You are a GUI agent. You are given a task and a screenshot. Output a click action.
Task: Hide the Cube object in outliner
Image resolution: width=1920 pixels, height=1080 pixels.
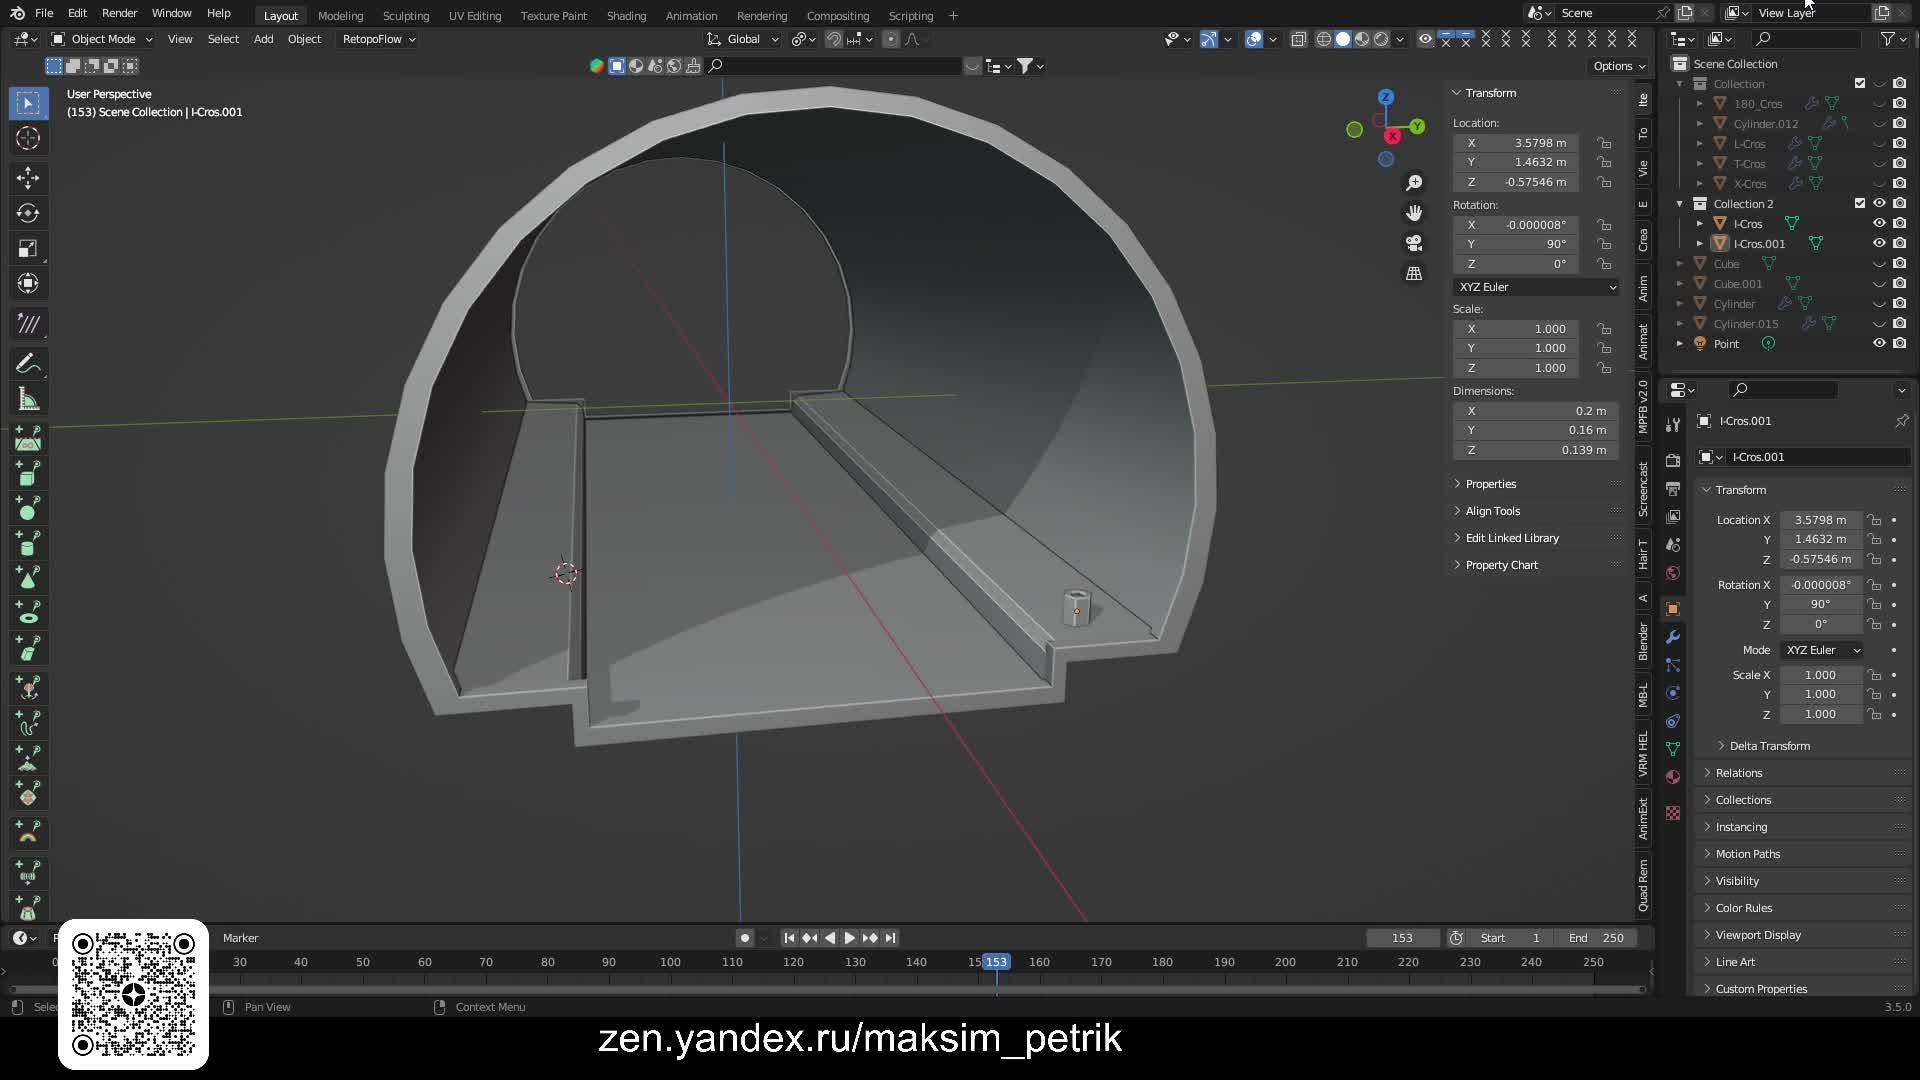(x=1880, y=263)
